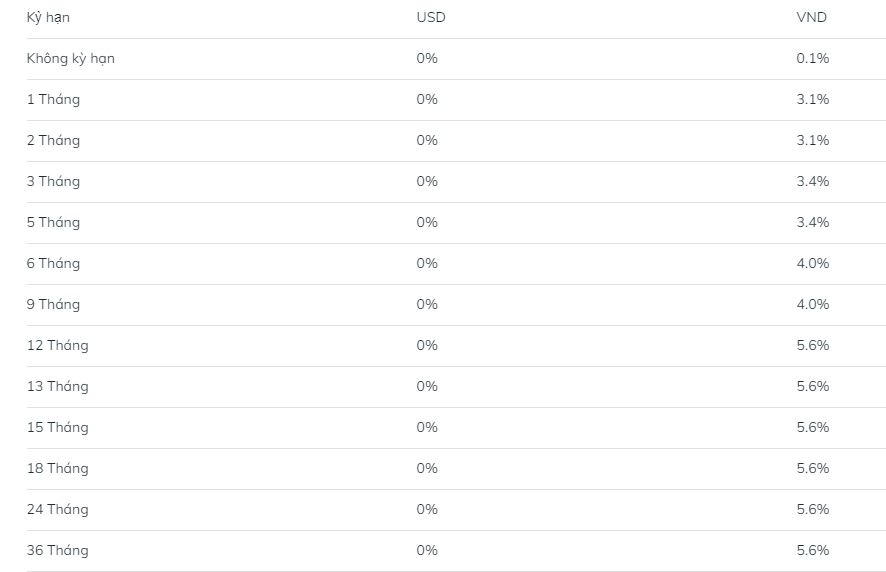
Task: Click the USD rate for 36 Tháng
Action: [x=427, y=551]
